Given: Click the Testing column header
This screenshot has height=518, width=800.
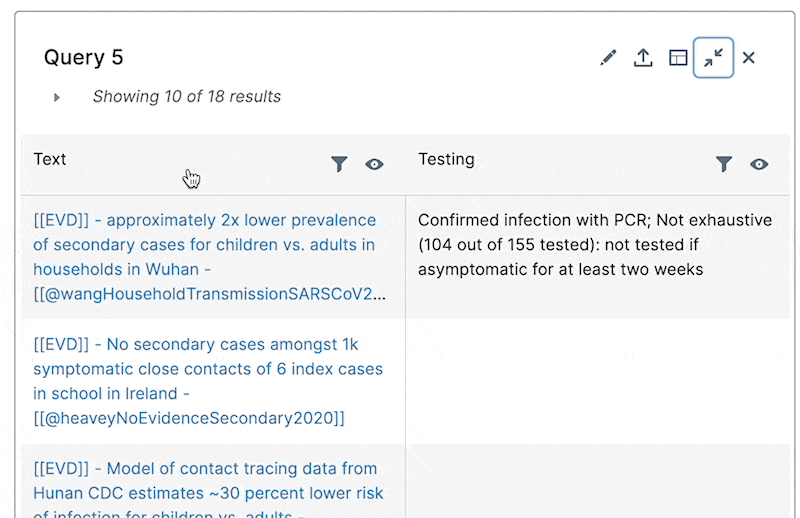Looking at the screenshot, I should [x=446, y=159].
